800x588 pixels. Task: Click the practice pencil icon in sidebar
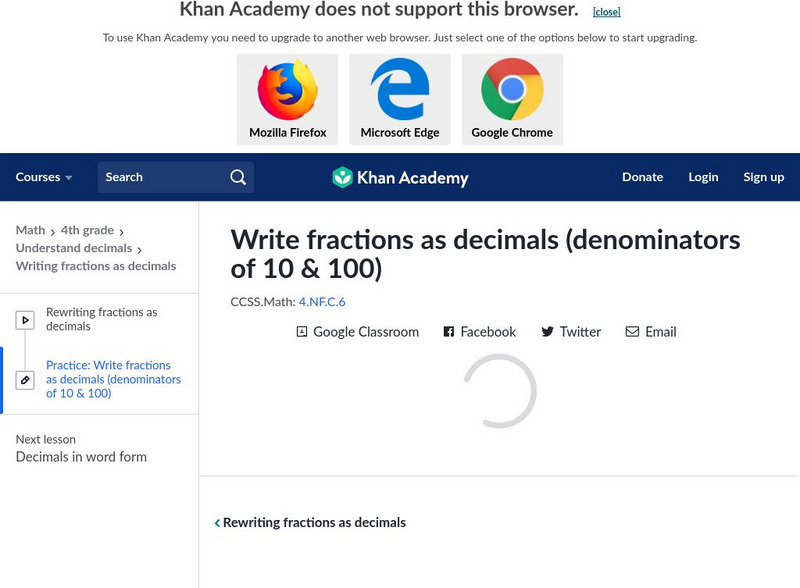click(x=25, y=380)
